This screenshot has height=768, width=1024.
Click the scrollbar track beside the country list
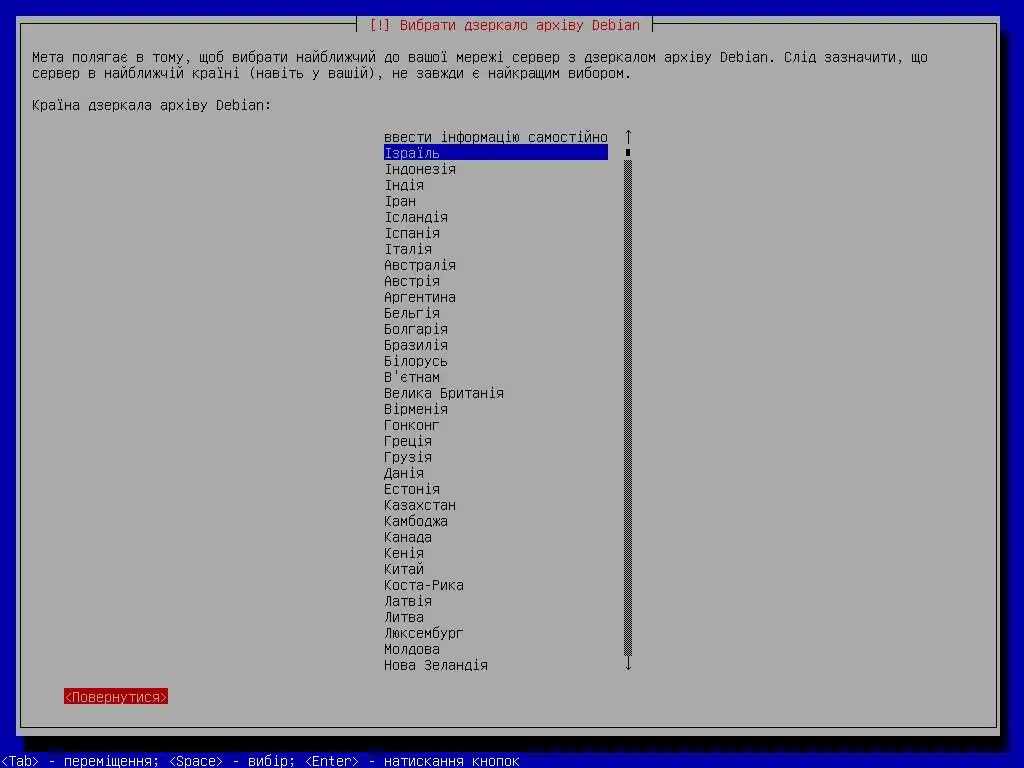[x=628, y=408]
